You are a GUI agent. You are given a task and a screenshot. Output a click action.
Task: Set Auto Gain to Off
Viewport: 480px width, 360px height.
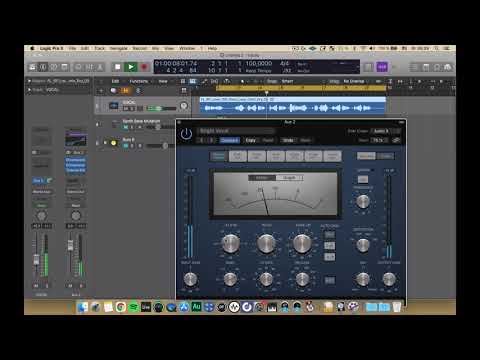pyautogui.click(x=330, y=235)
